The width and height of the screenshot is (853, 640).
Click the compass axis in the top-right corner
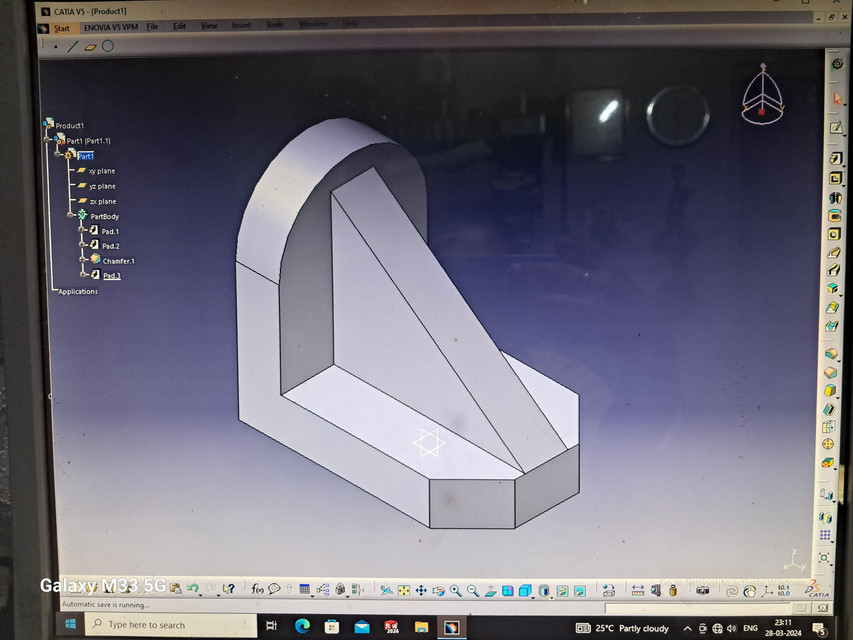coord(764,95)
